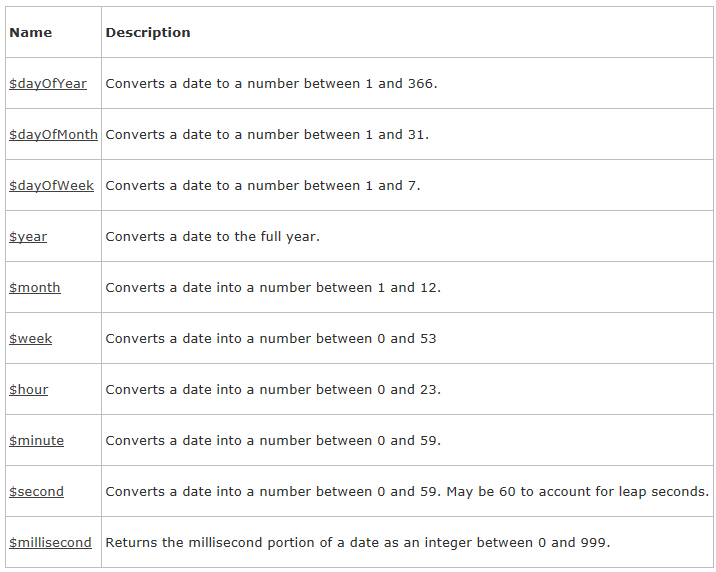Open the $month operator link

point(35,288)
